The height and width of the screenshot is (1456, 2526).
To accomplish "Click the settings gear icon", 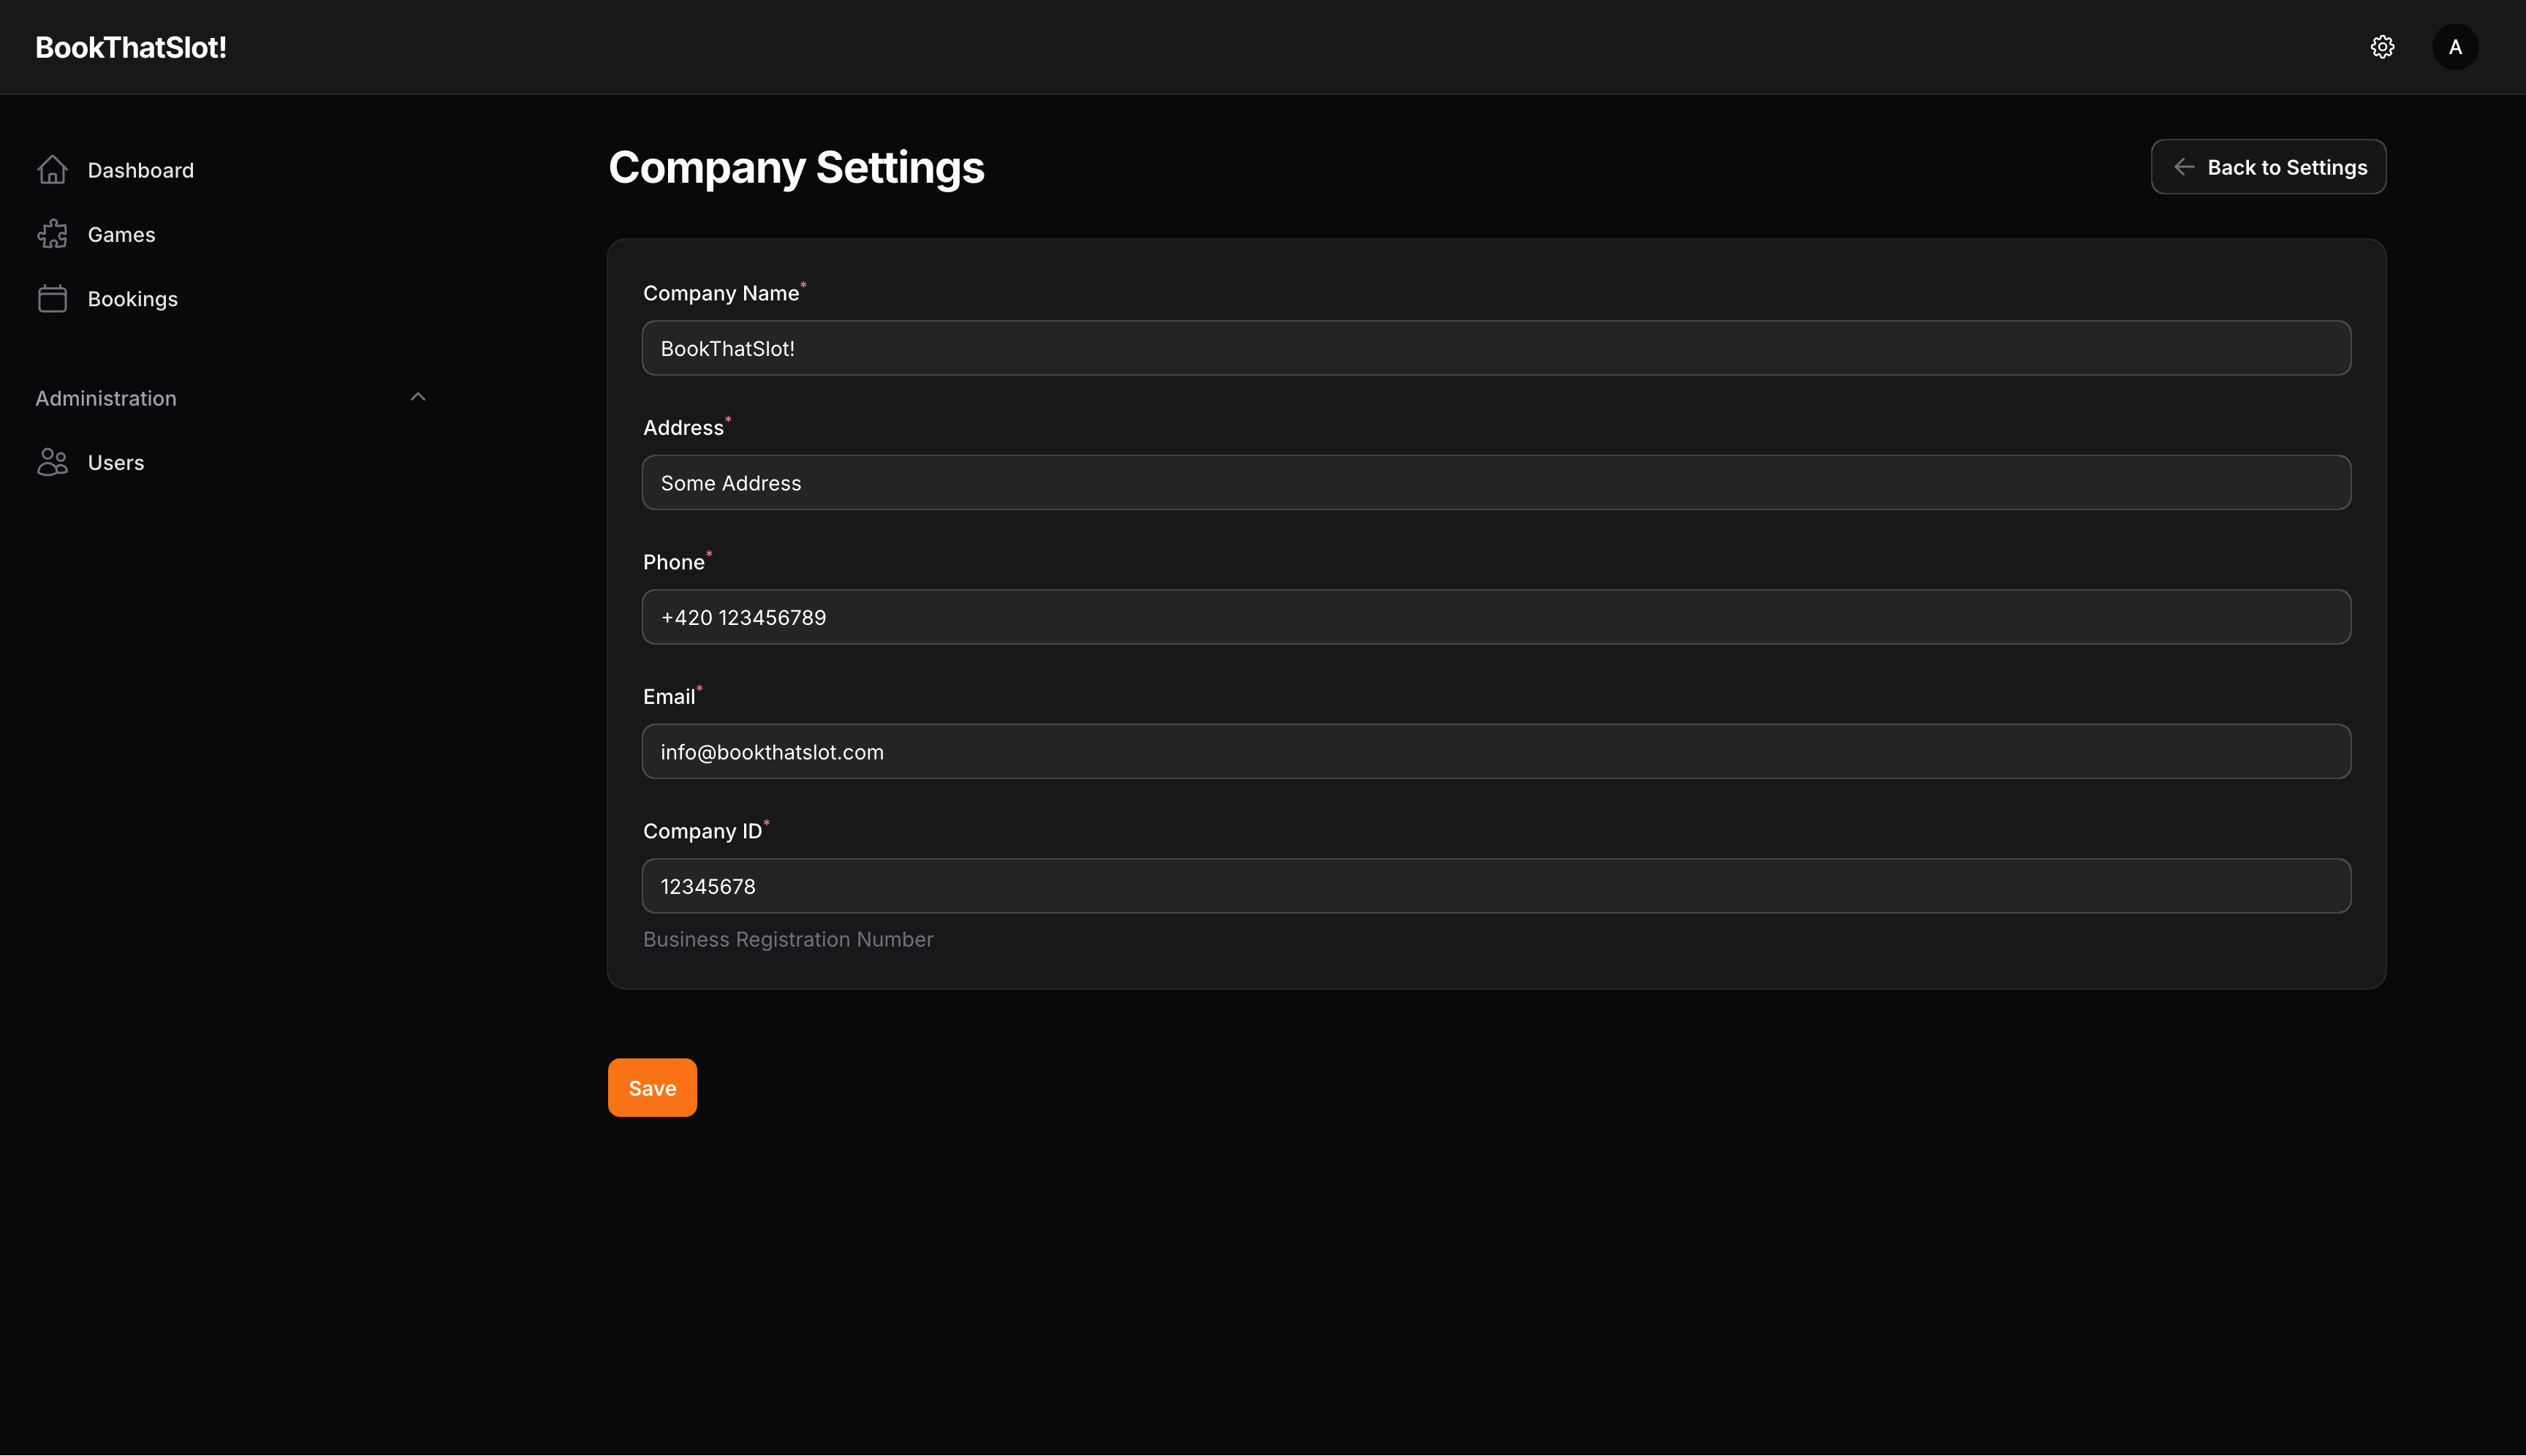I will click(2383, 47).
